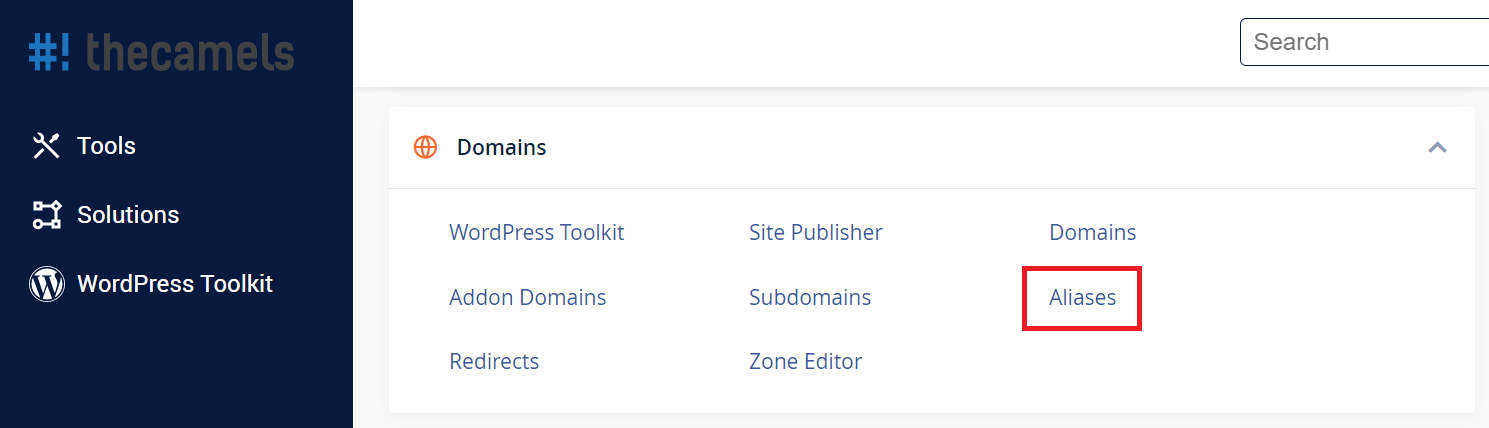Click the blue #! logo symbol
Viewport: 1489px width, 428px height.
pos(50,51)
